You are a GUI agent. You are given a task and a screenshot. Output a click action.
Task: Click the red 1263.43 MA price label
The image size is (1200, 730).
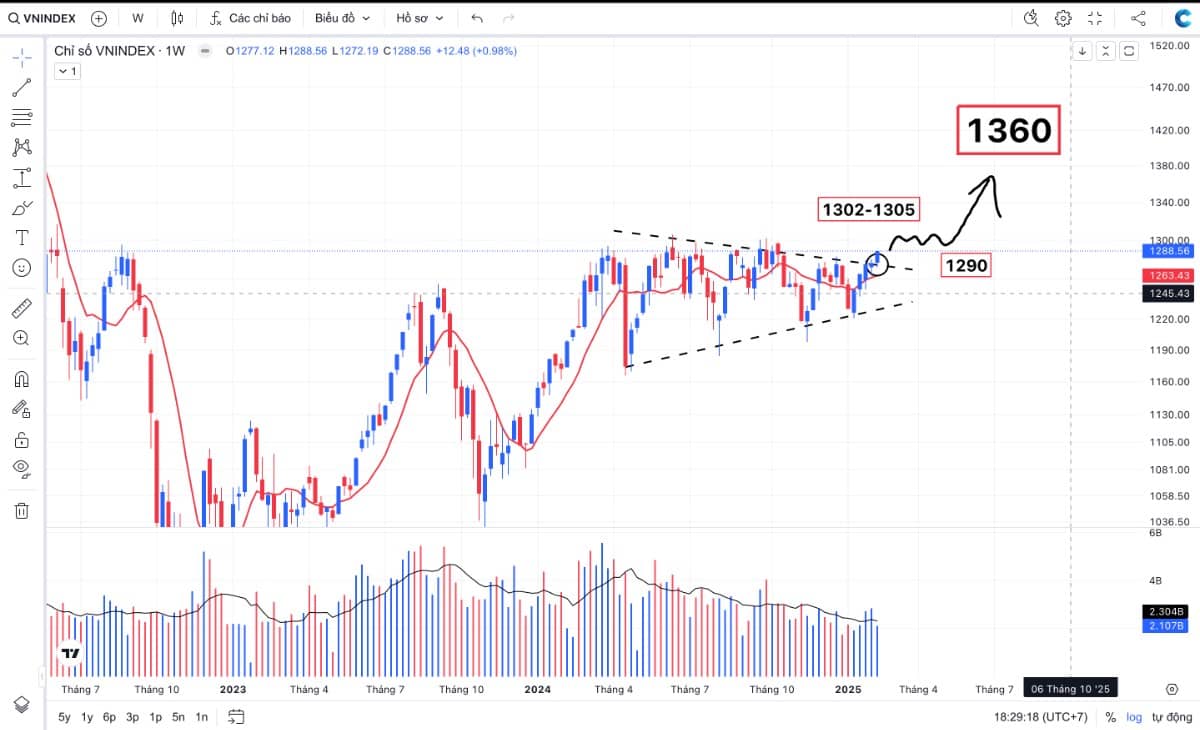coord(1167,275)
